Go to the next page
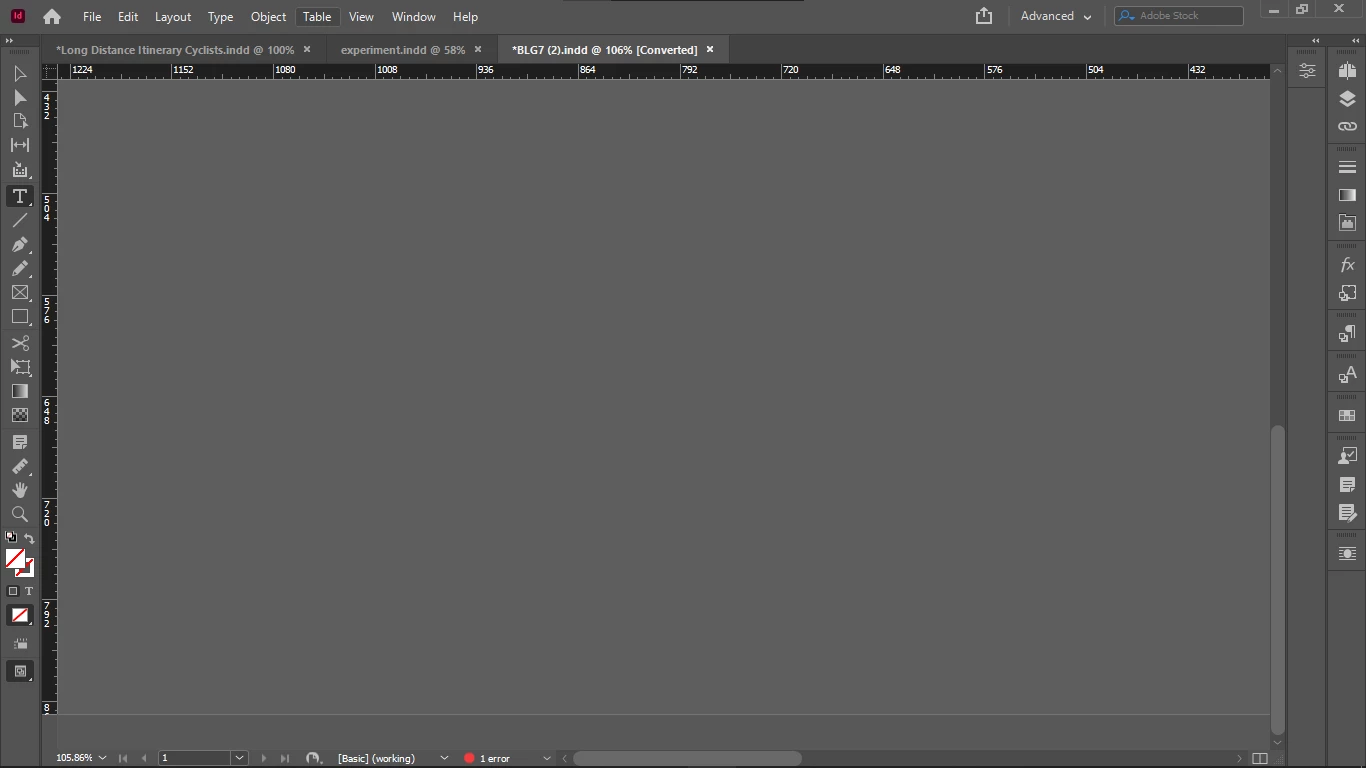Viewport: 1366px width, 768px height. click(x=264, y=758)
